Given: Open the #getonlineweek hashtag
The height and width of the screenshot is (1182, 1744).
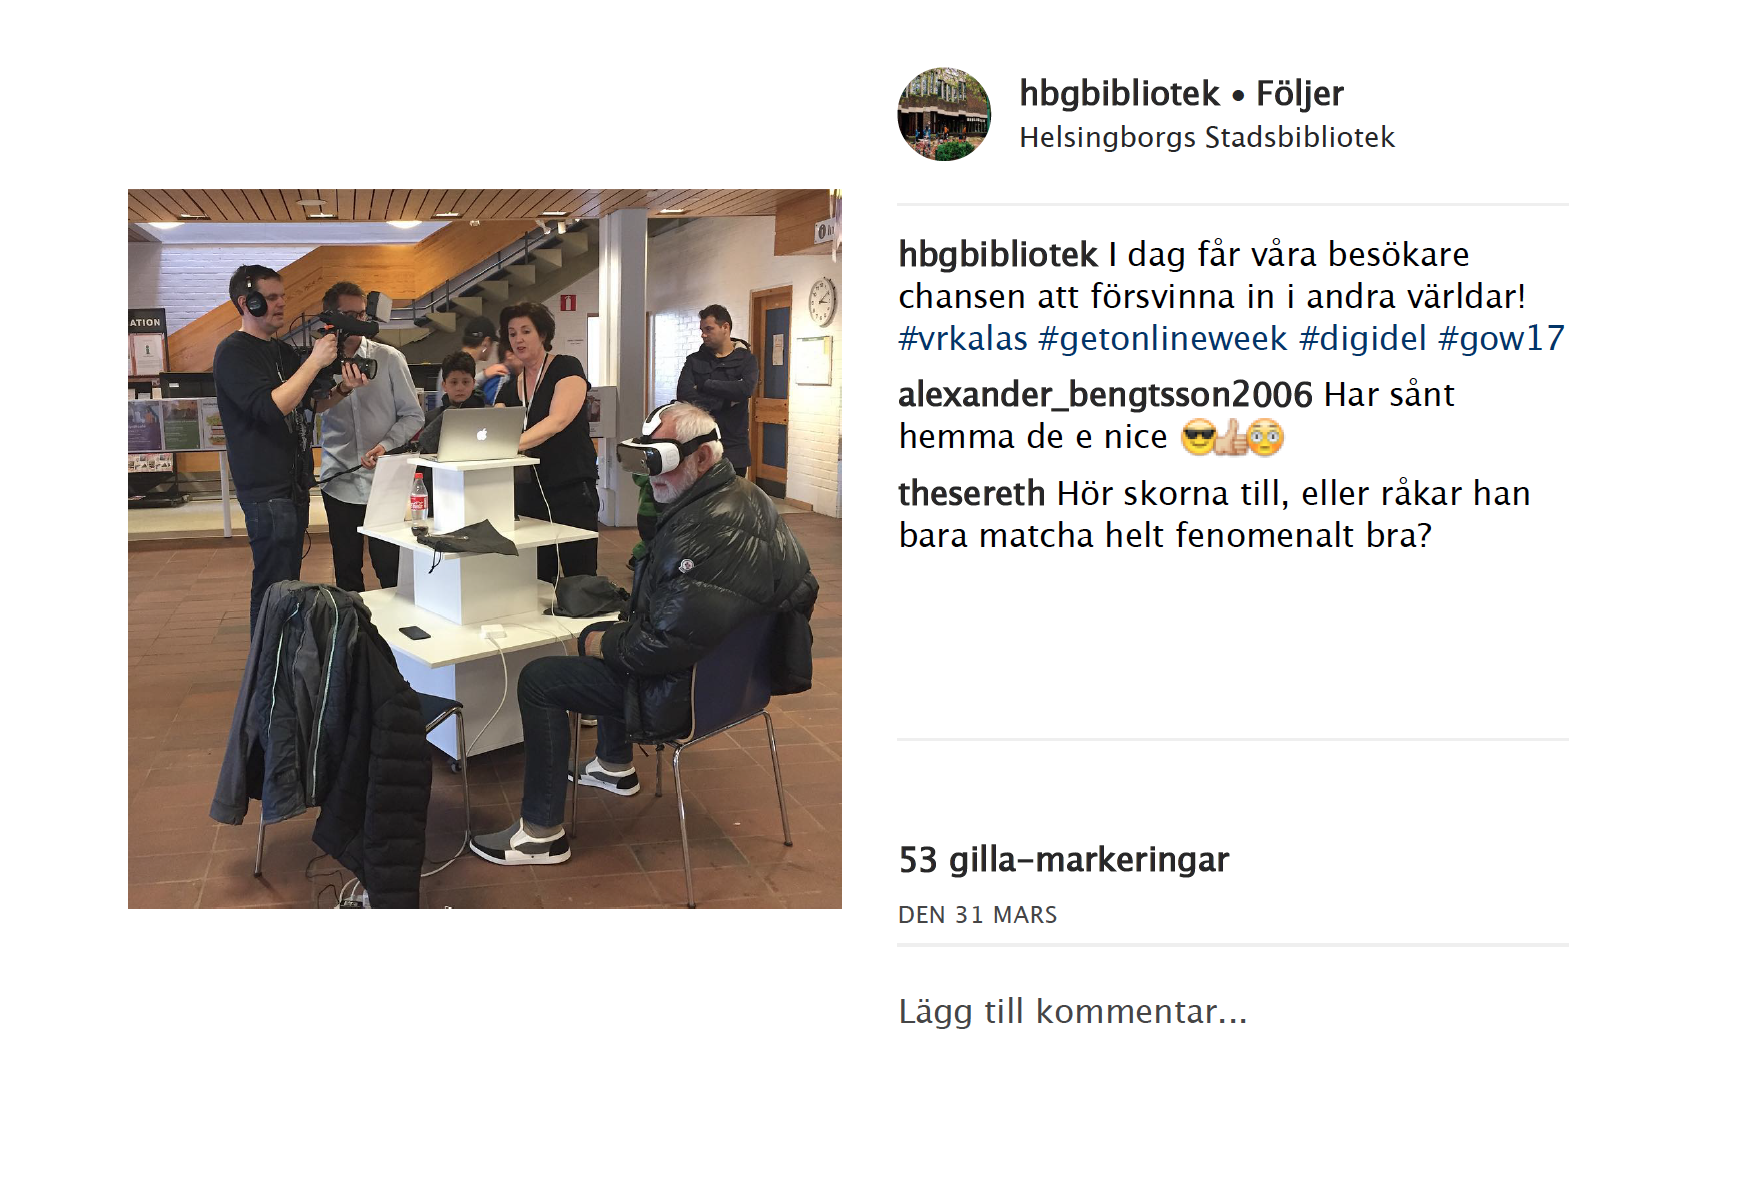Looking at the screenshot, I should (1163, 338).
